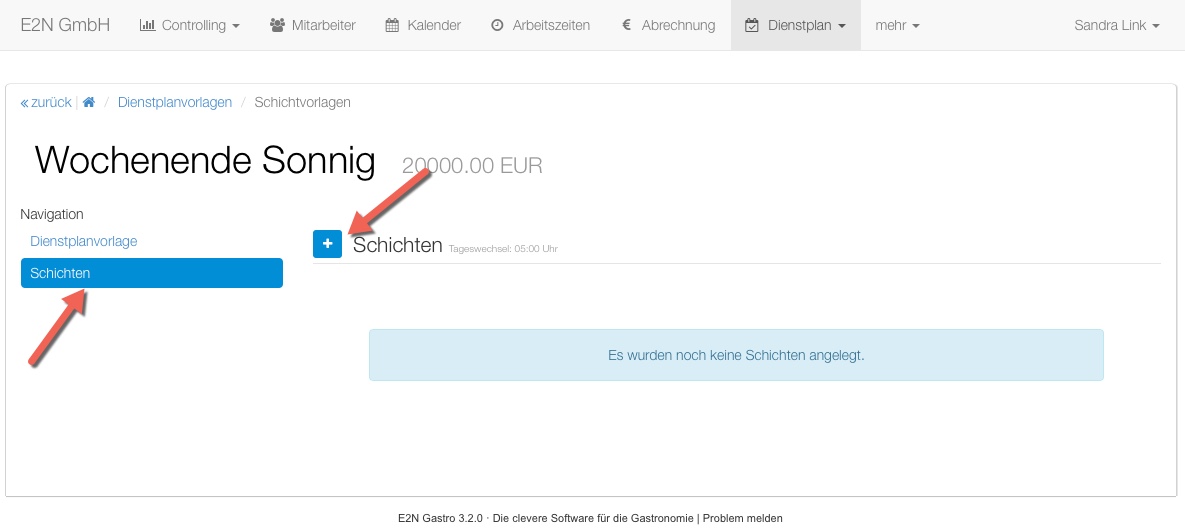
Task: Open Arbeitszeiten in the navbar
Action: pos(541,25)
